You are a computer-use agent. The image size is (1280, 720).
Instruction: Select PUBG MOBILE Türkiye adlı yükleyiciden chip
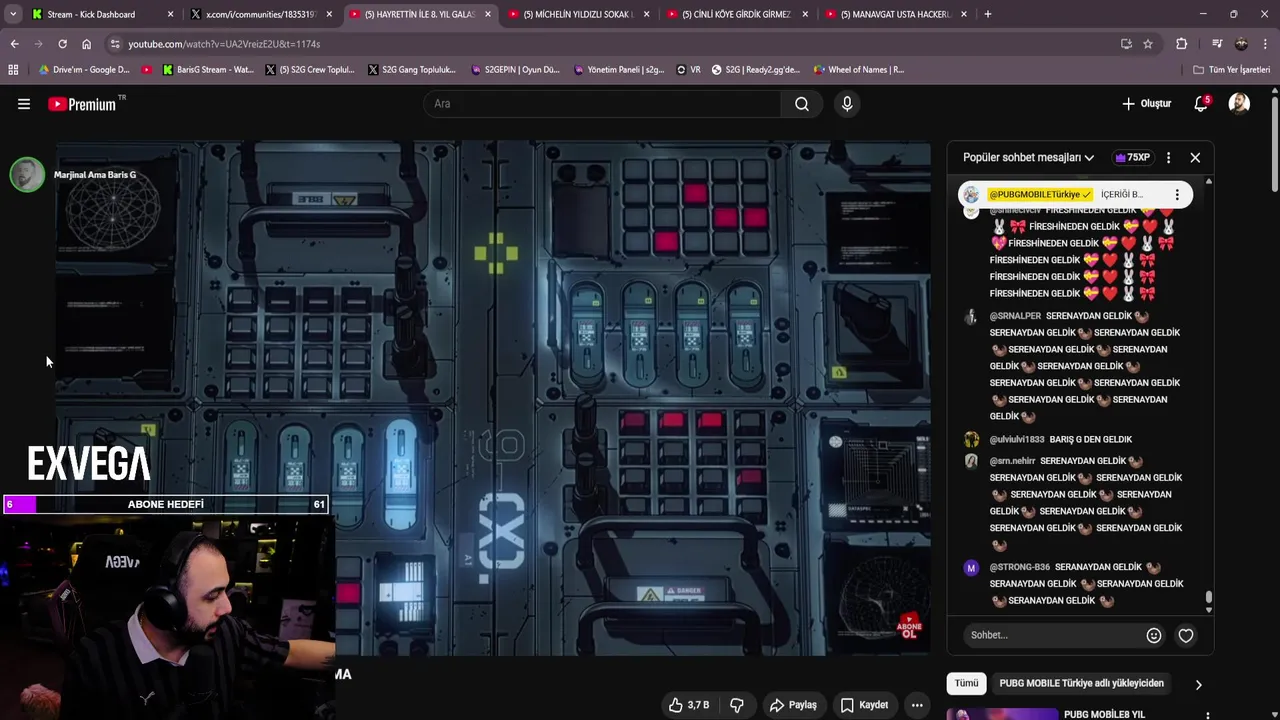1081,683
